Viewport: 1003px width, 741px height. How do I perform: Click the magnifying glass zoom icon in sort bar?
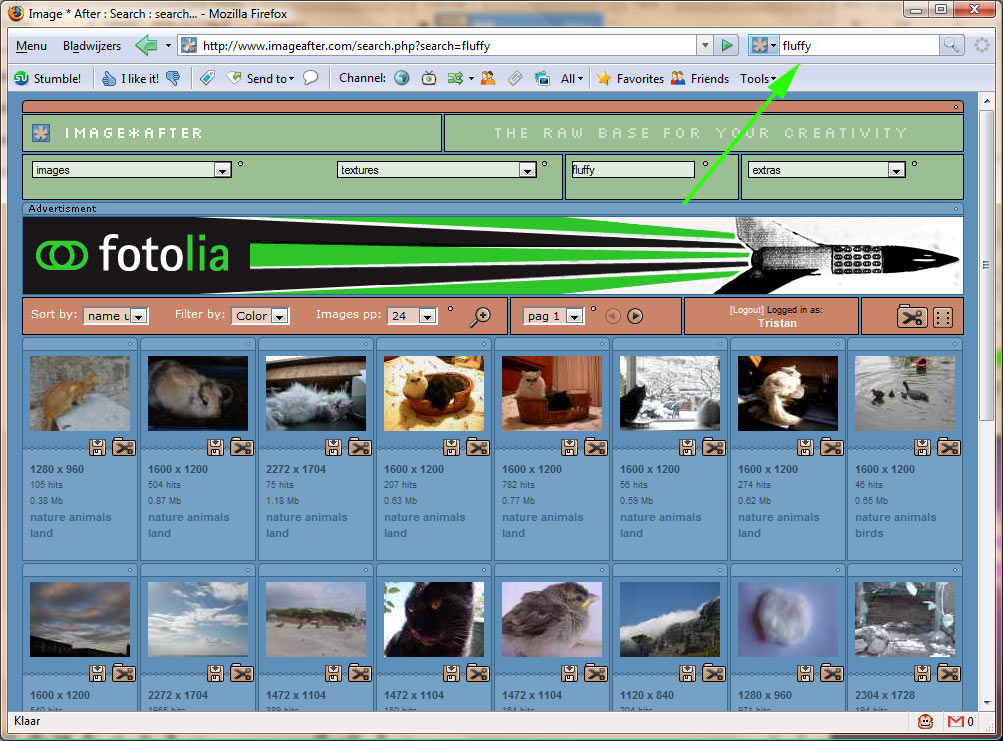pos(480,317)
